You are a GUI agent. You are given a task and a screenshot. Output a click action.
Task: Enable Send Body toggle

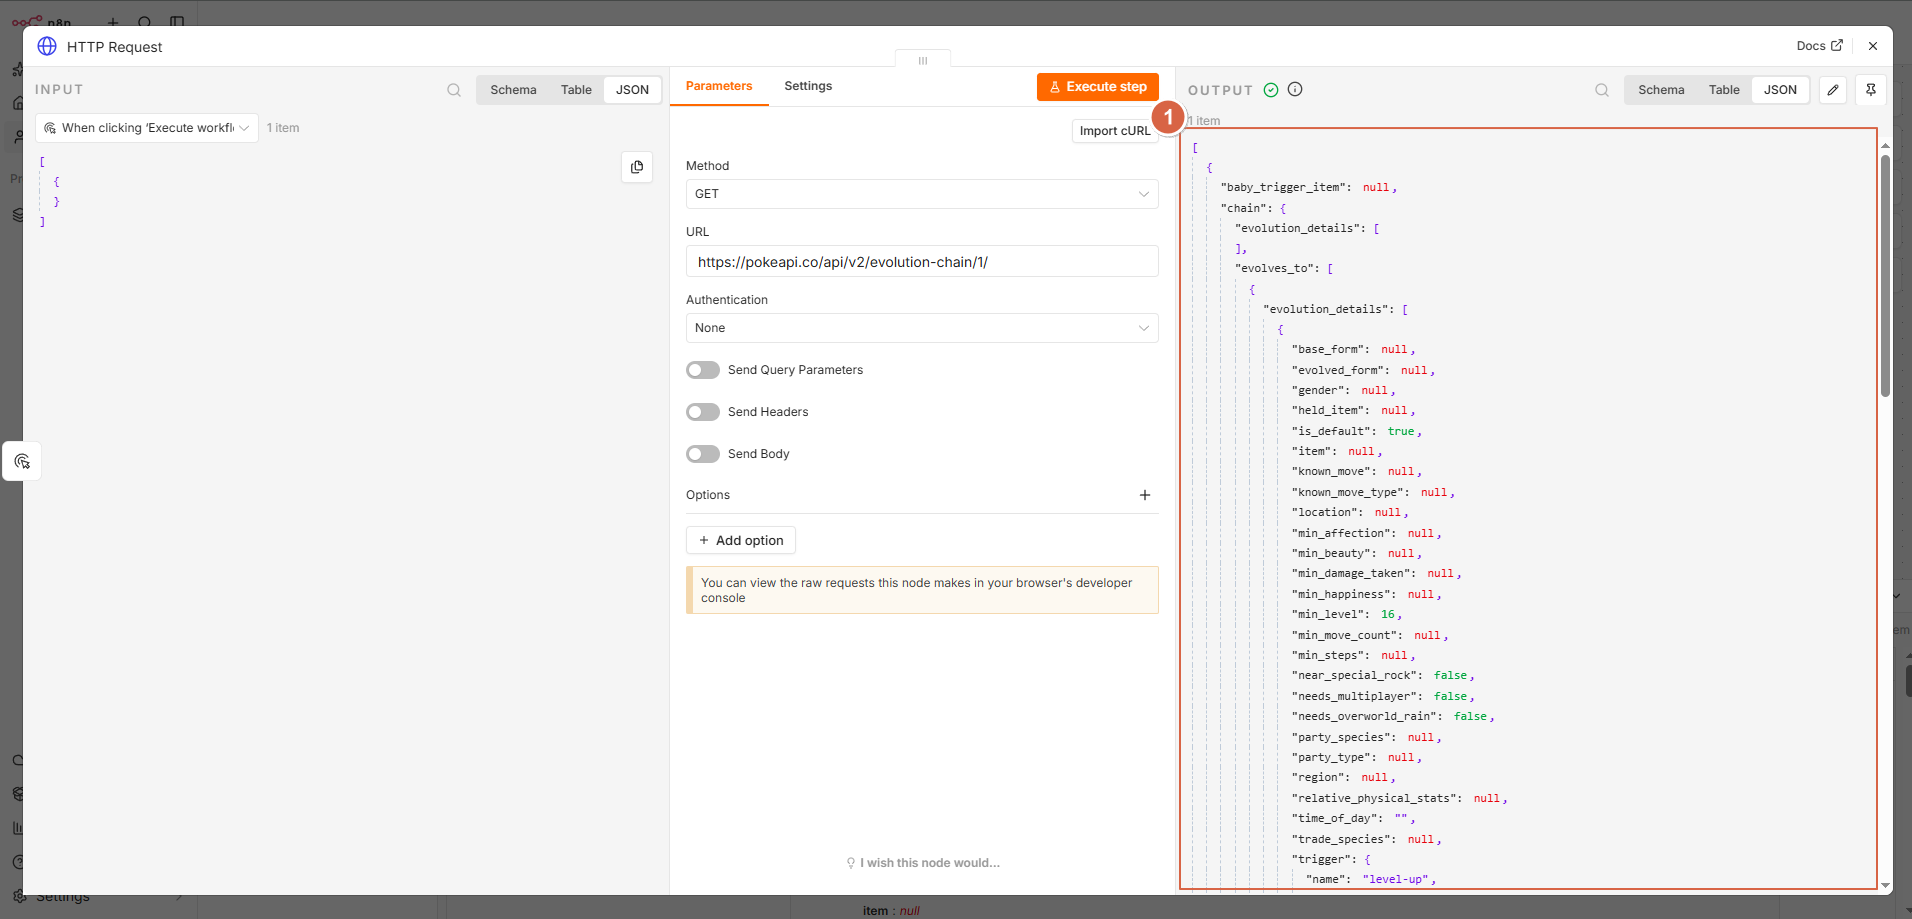(x=703, y=454)
